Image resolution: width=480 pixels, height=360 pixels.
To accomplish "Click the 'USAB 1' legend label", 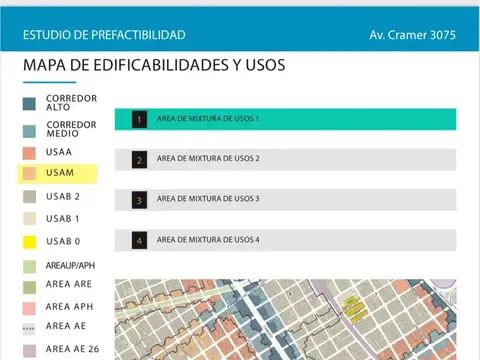I will coord(63,219).
